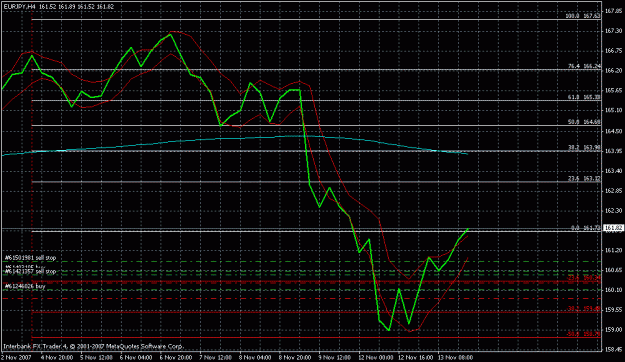The image size is (625, 362).
Task: Click the 167.30 price scale value
Action: tap(613, 31)
